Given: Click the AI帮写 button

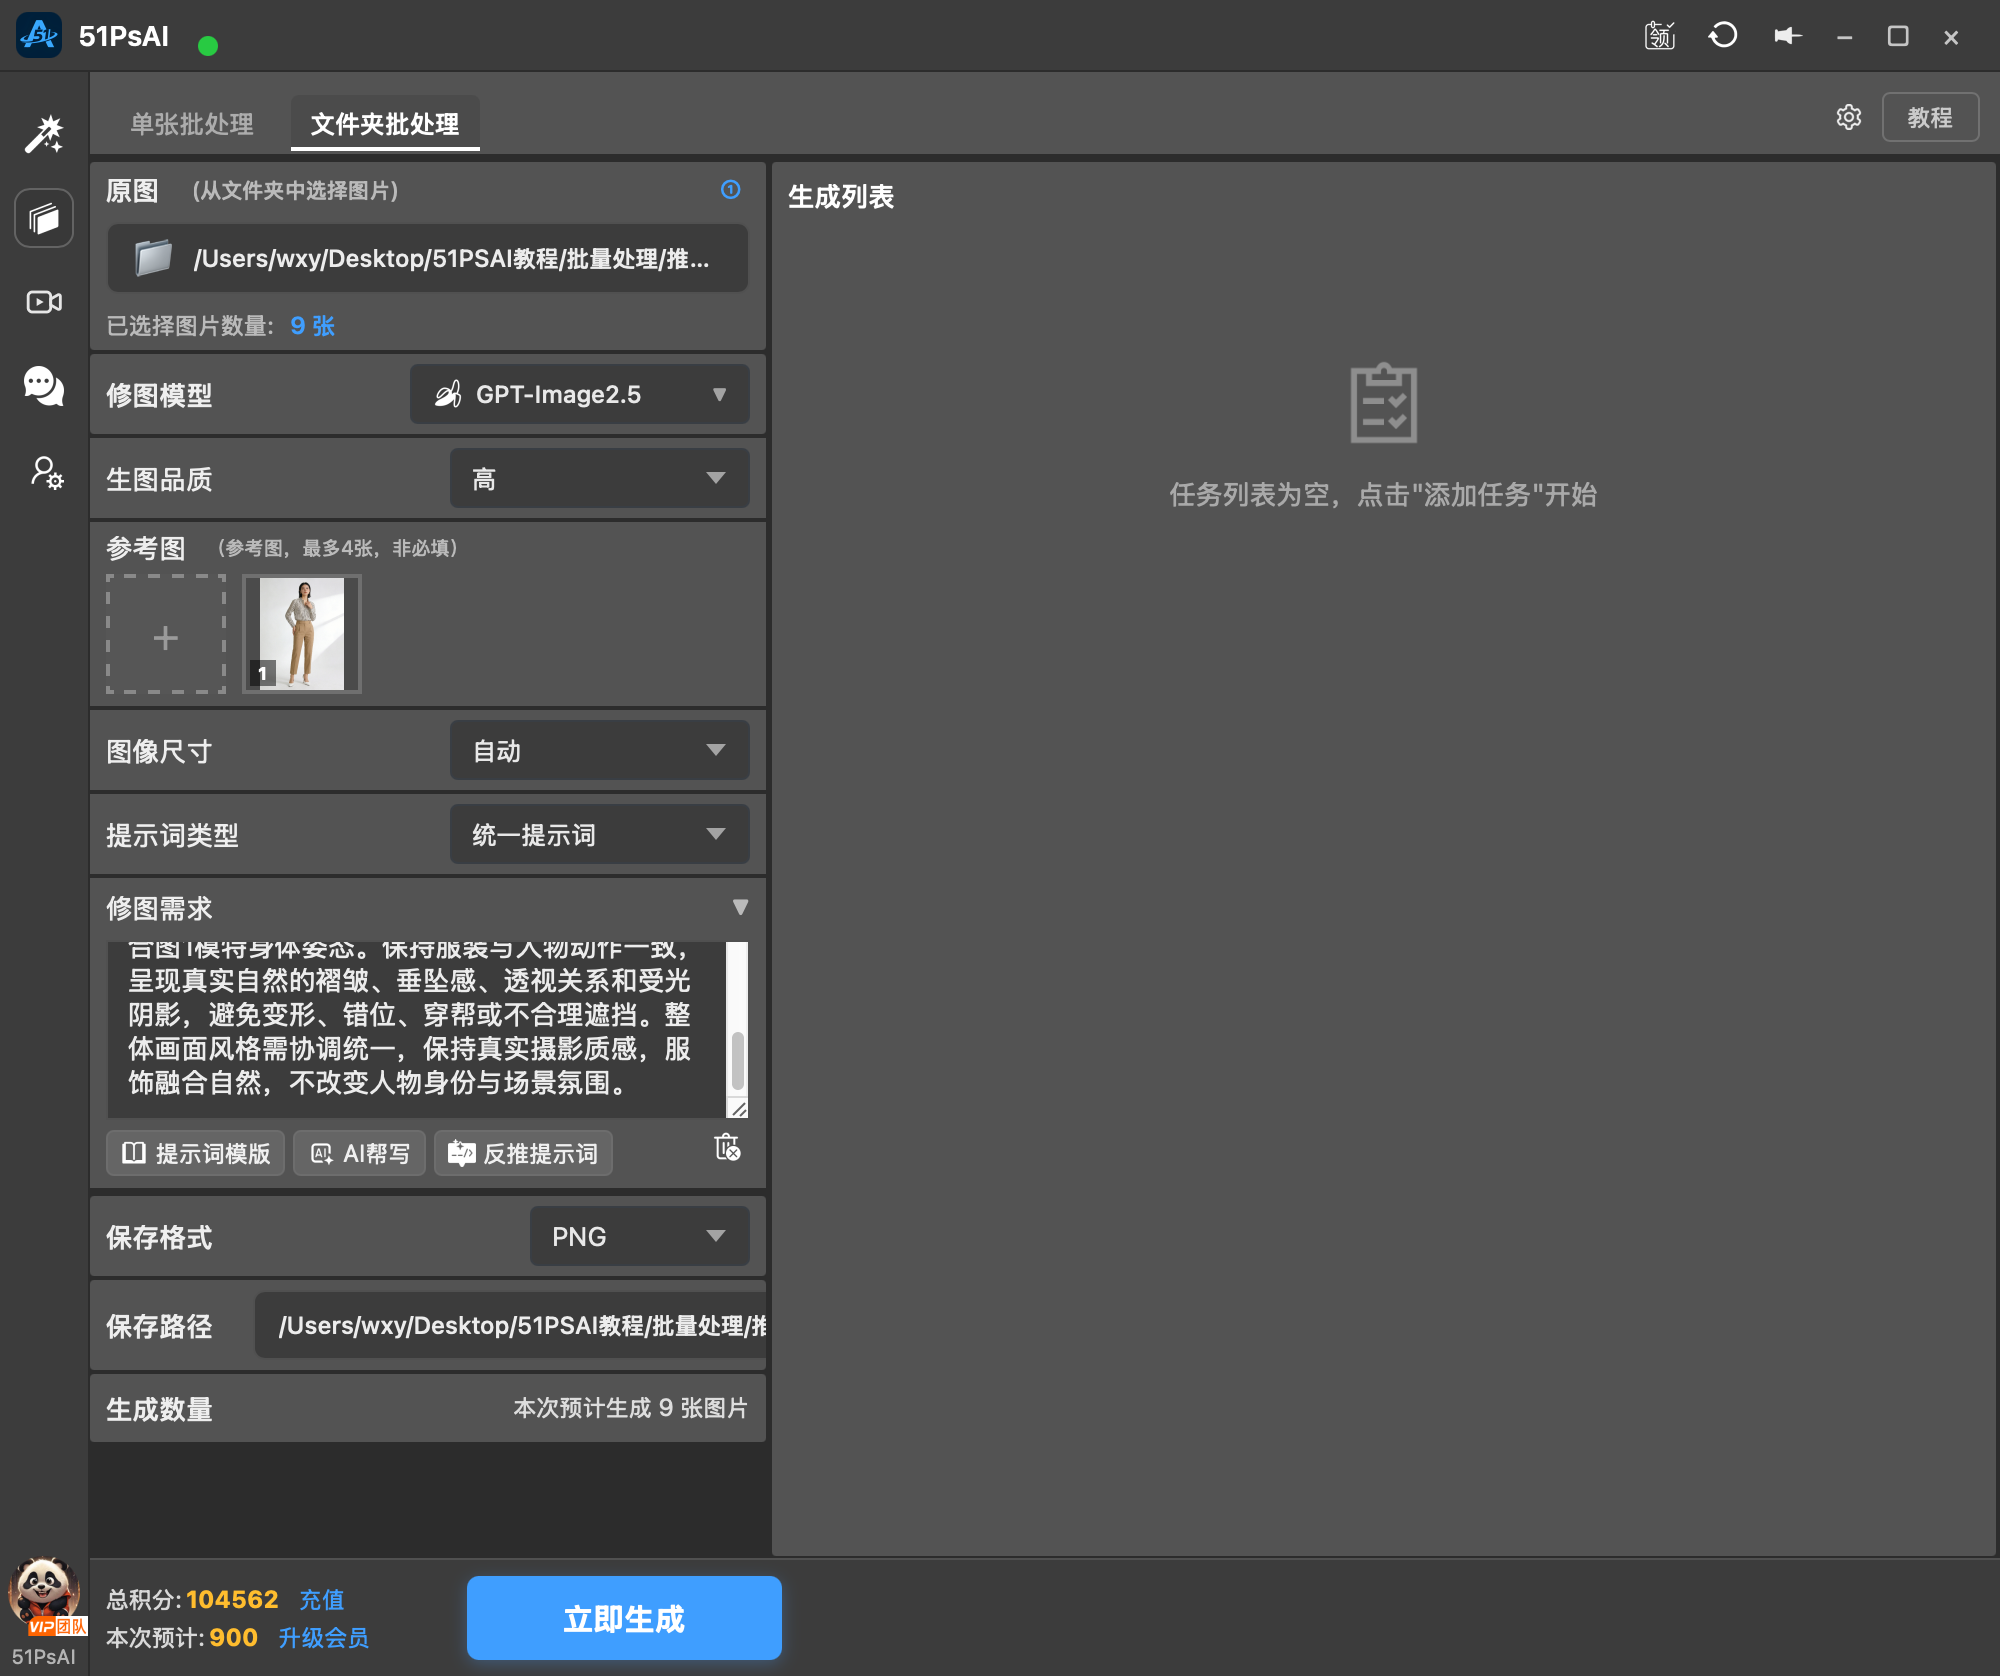Looking at the screenshot, I should pos(360,1153).
